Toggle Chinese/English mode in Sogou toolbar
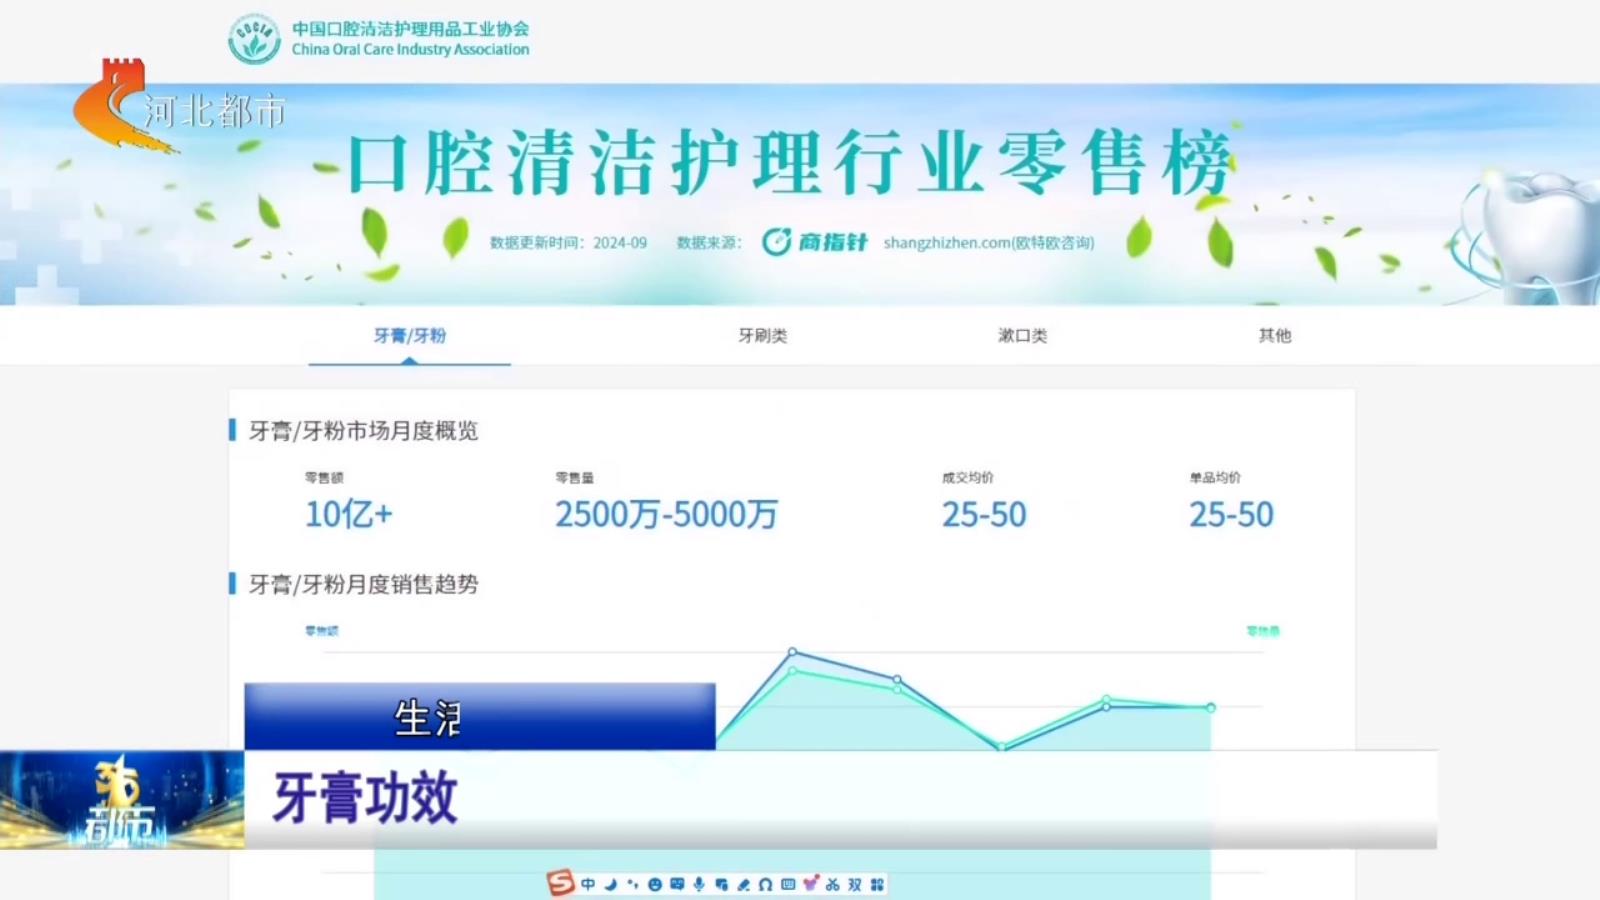This screenshot has height=900, width=1600. (588, 884)
